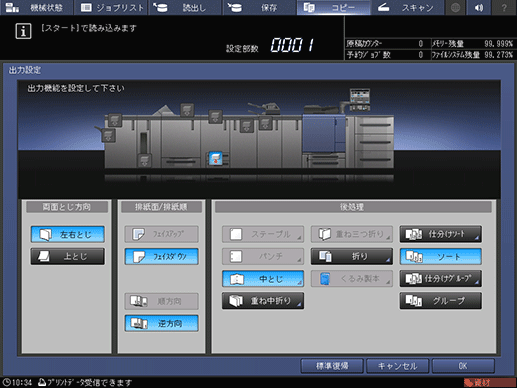Open the 読出し recall tab
517x388 pixels.
click(185, 7)
